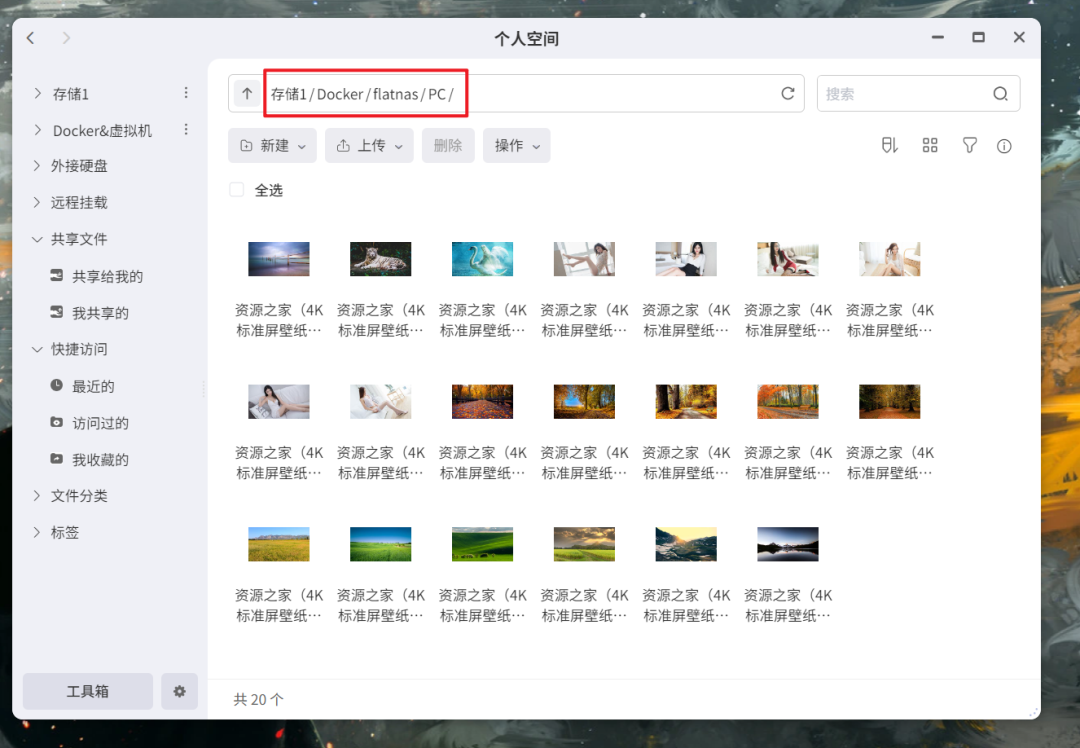This screenshot has width=1080, height=748.
Task: Select the pier seascape wallpaper thumbnail
Action: [278, 259]
